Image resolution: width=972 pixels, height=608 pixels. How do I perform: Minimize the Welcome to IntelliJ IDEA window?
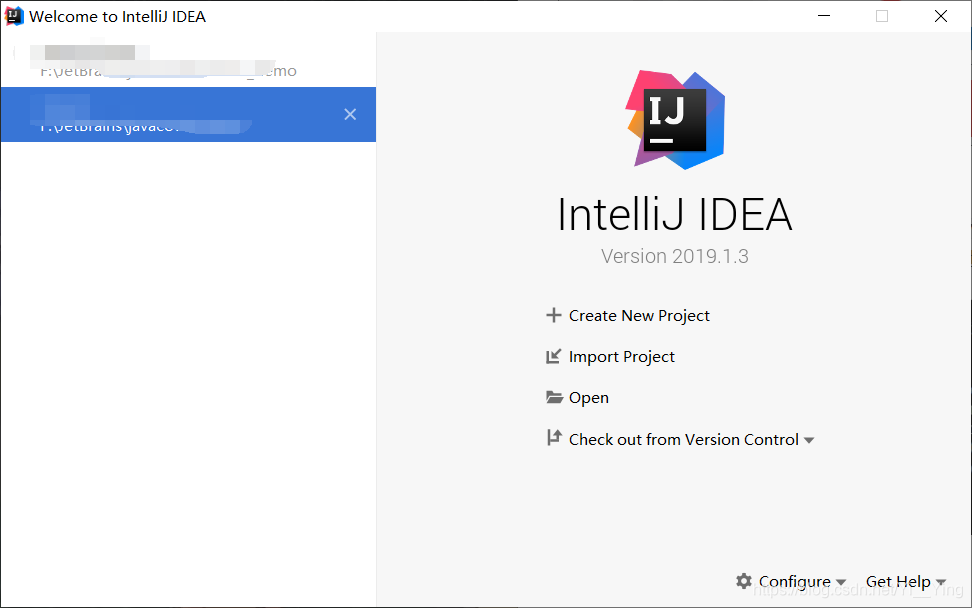click(x=824, y=16)
